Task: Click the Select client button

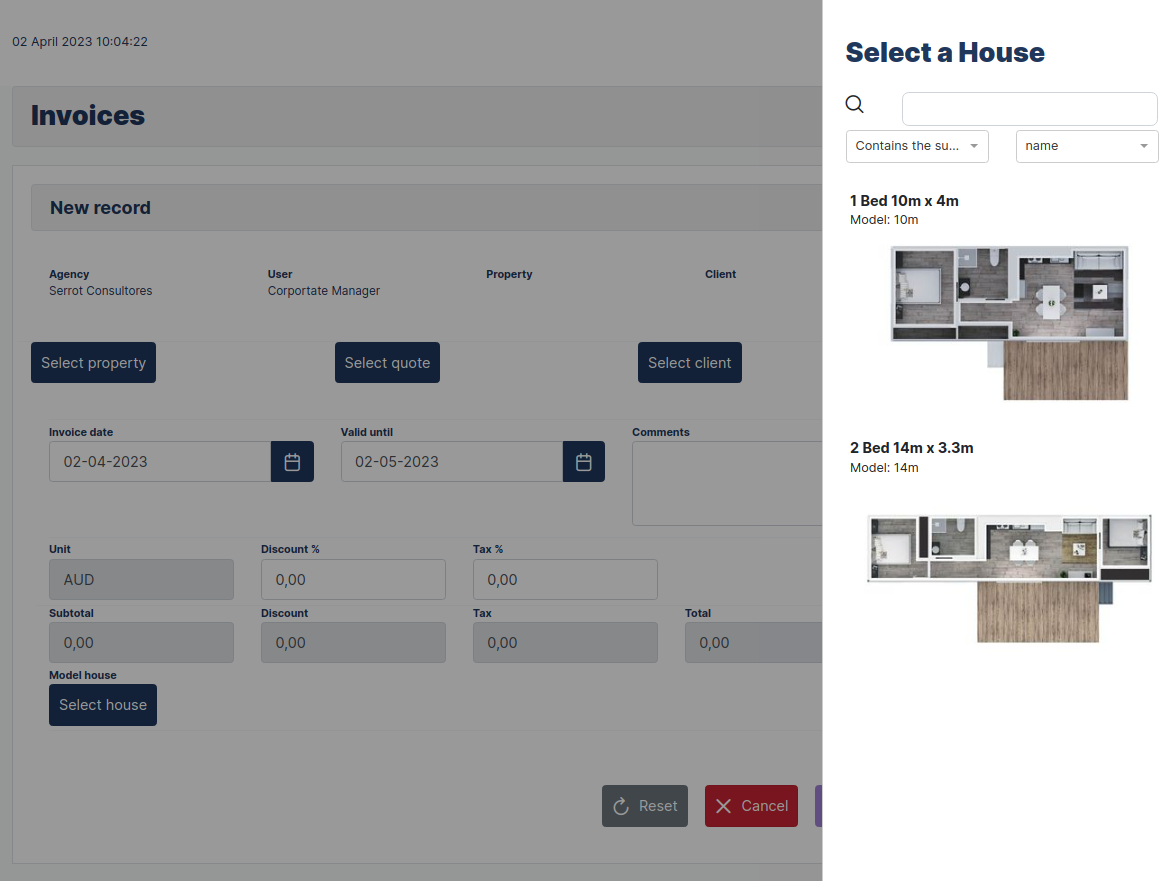Action: pyautogui.click(x=689, y=362)
